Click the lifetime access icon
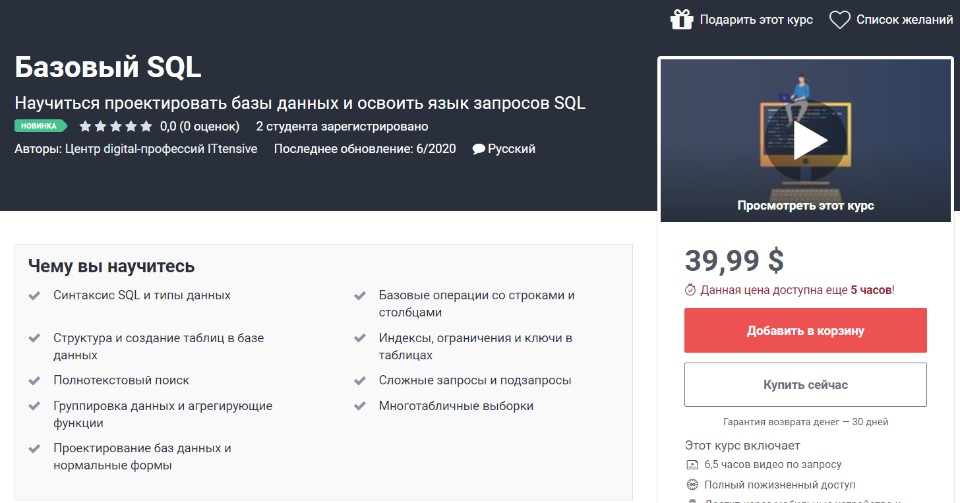Screen dimensions: 960x503 (x=691, y=484)
